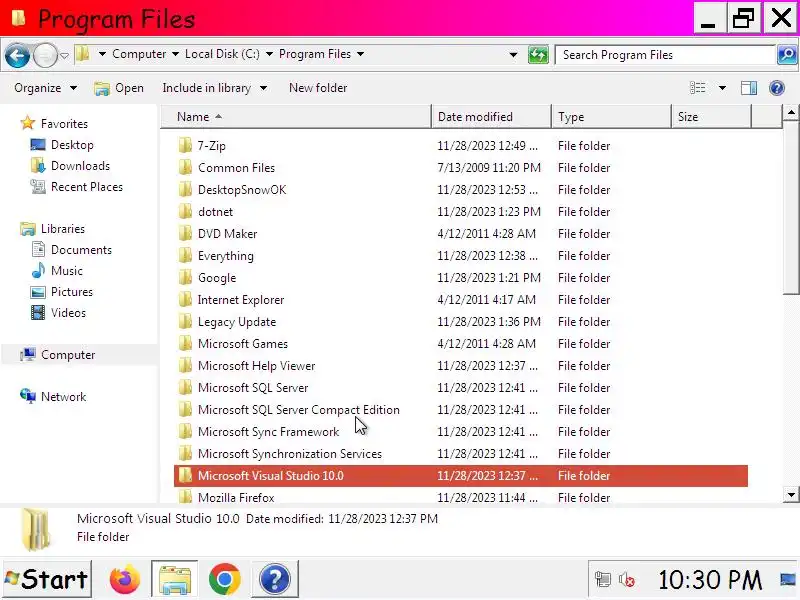Create a New folder
Image resolution: width=800 pixels, height=600 pixels.
tap(318, 88)
